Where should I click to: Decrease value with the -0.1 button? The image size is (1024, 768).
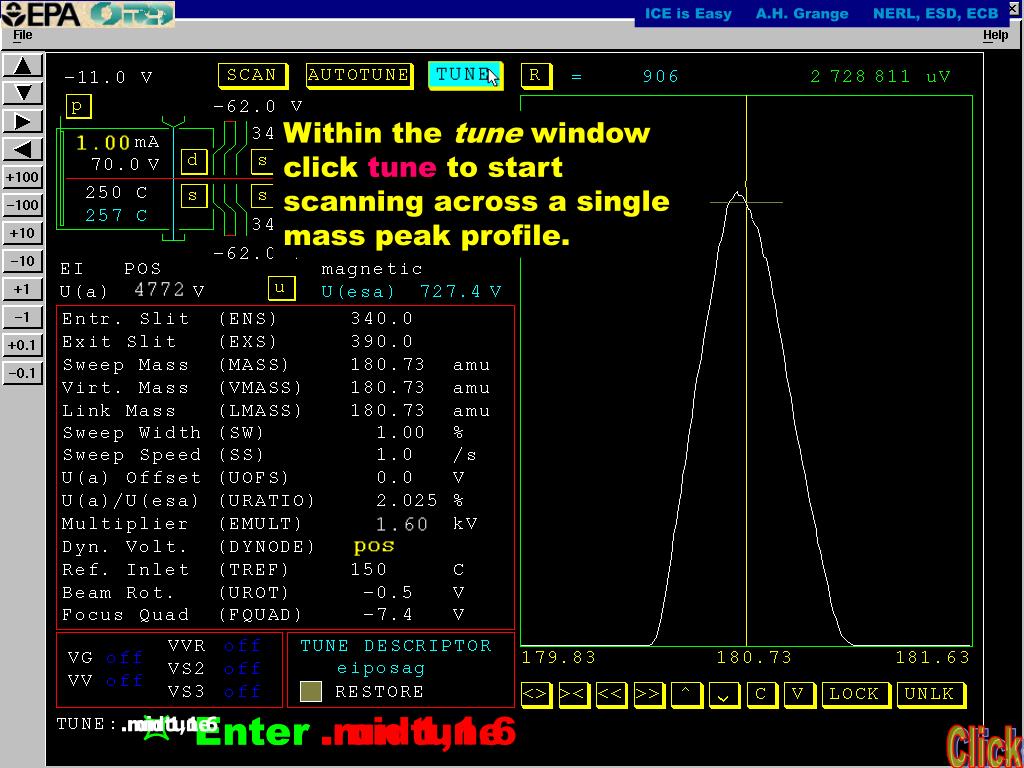[x=23, y=374]
